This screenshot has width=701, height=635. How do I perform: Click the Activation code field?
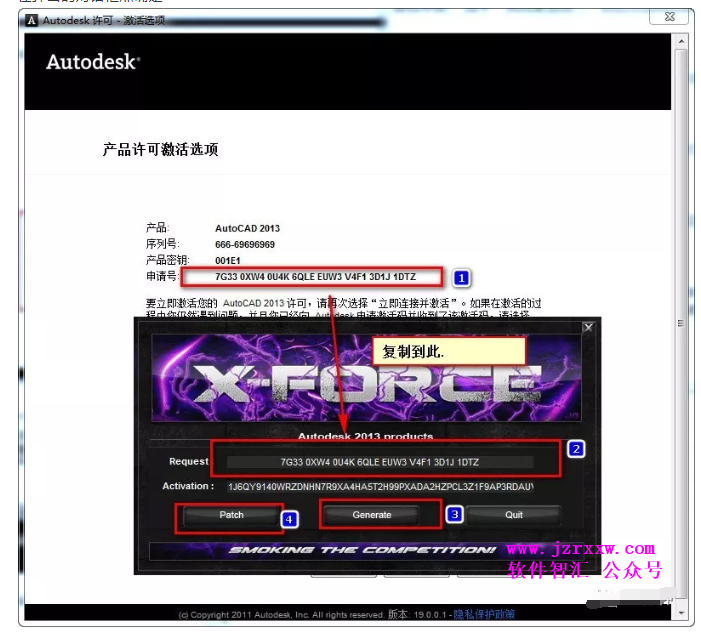click(x=380, y=487)
